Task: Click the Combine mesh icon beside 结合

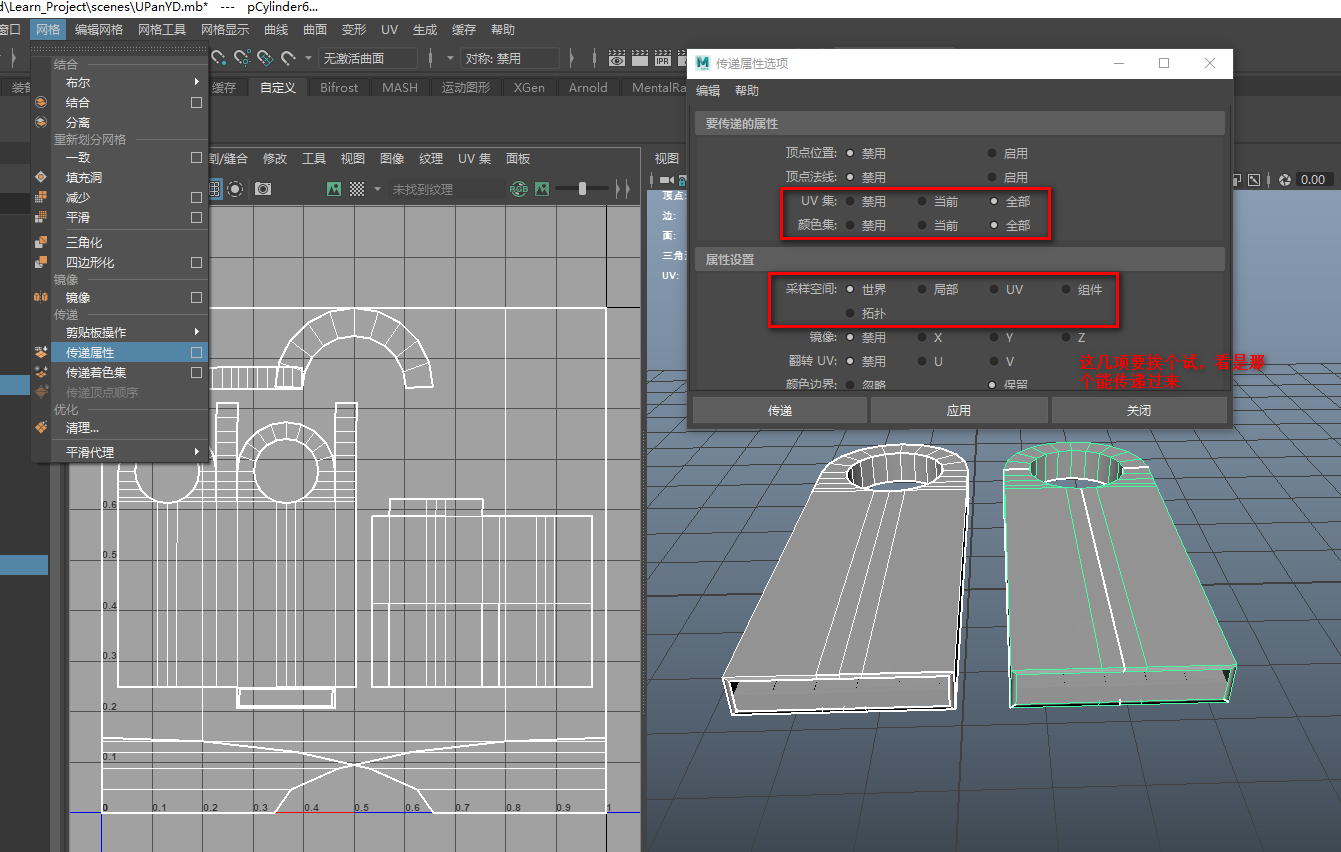Action: 41,102
